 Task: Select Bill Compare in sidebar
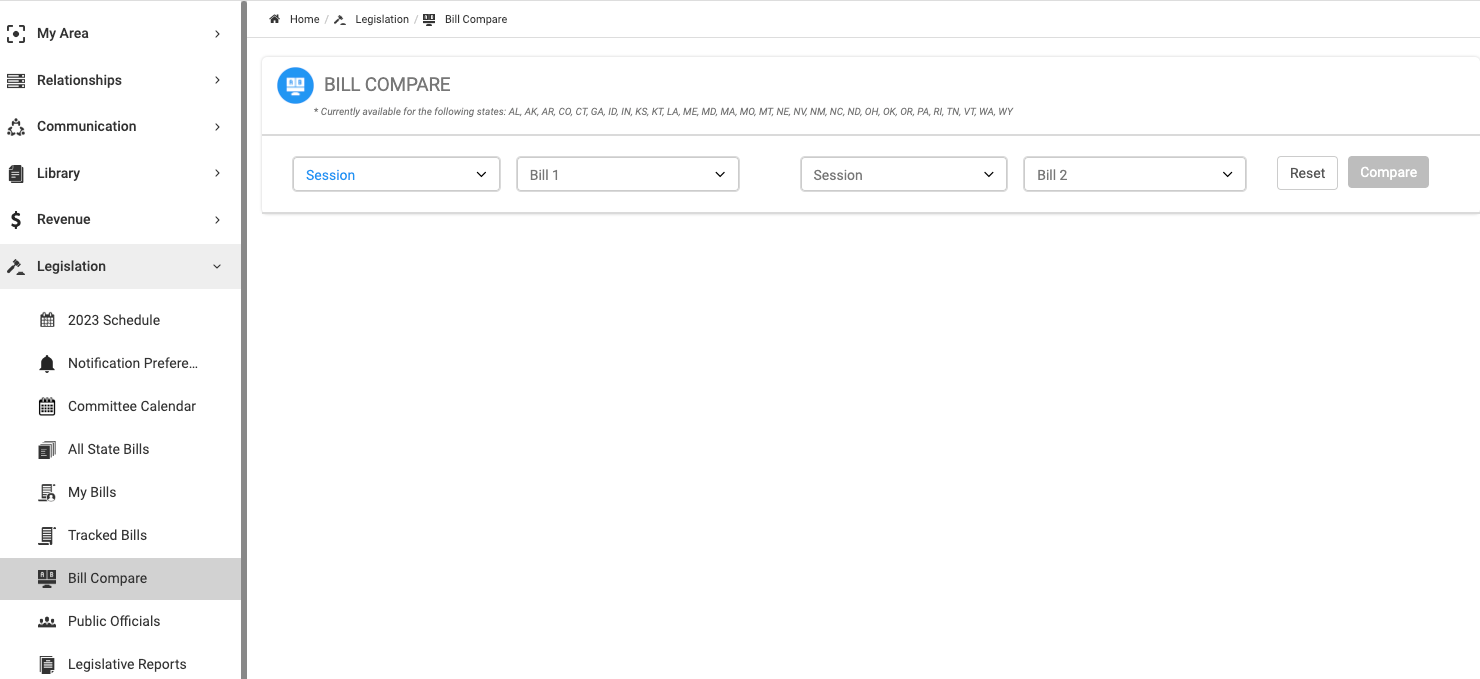tap(120, 578)
